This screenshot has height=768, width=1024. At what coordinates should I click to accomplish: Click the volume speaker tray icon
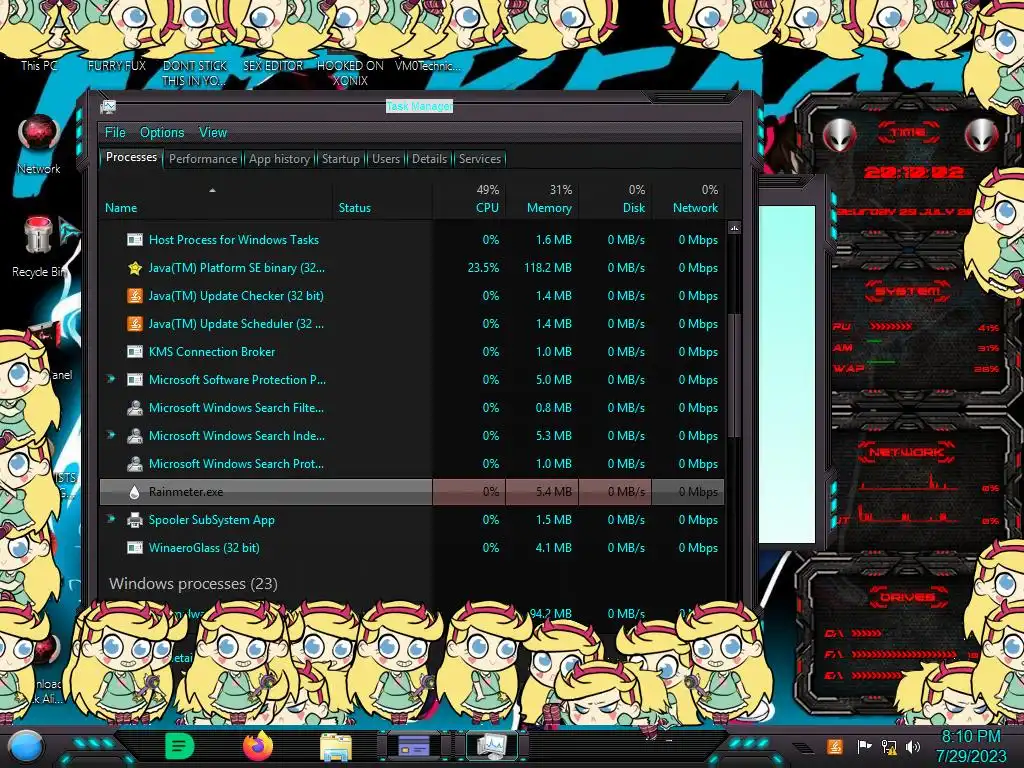913,746
